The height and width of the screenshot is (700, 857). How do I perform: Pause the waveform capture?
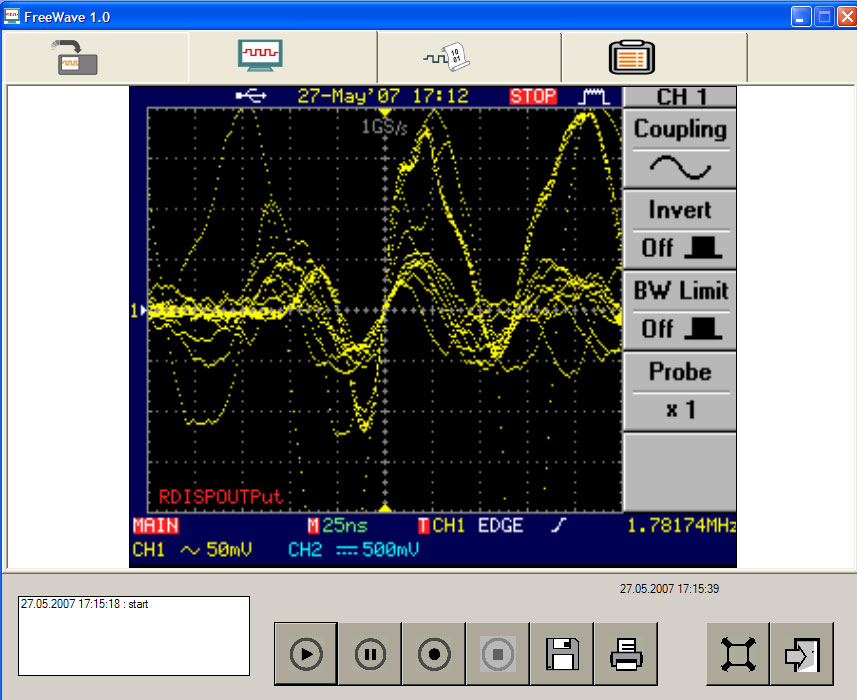(x=370, y=654)
